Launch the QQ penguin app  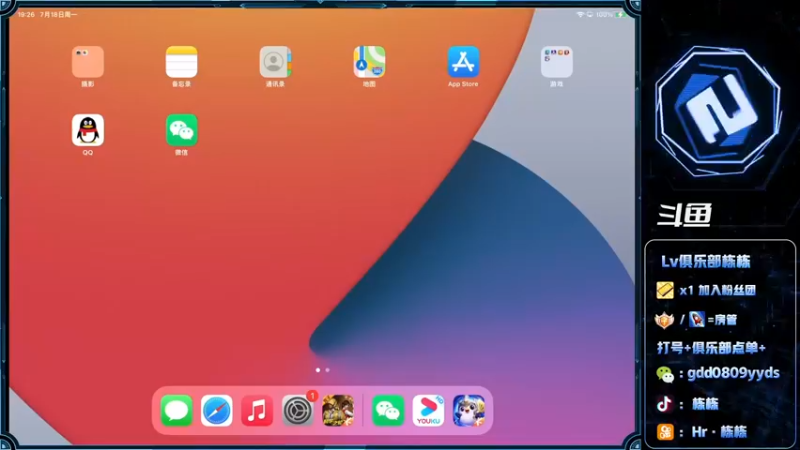point(88,130)
